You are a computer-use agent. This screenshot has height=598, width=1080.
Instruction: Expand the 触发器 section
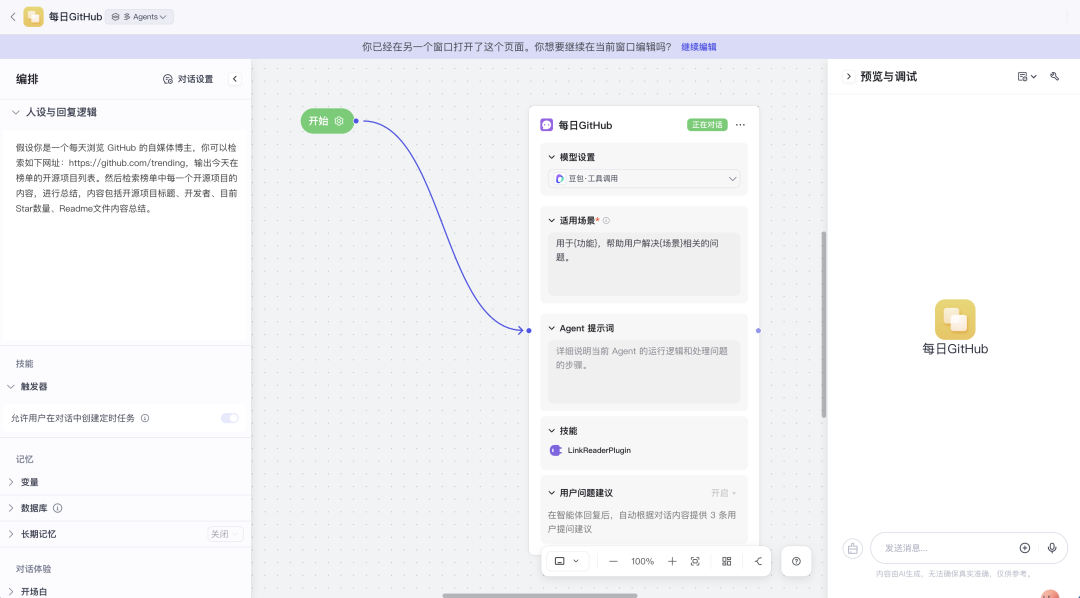[x=11, y=386]
